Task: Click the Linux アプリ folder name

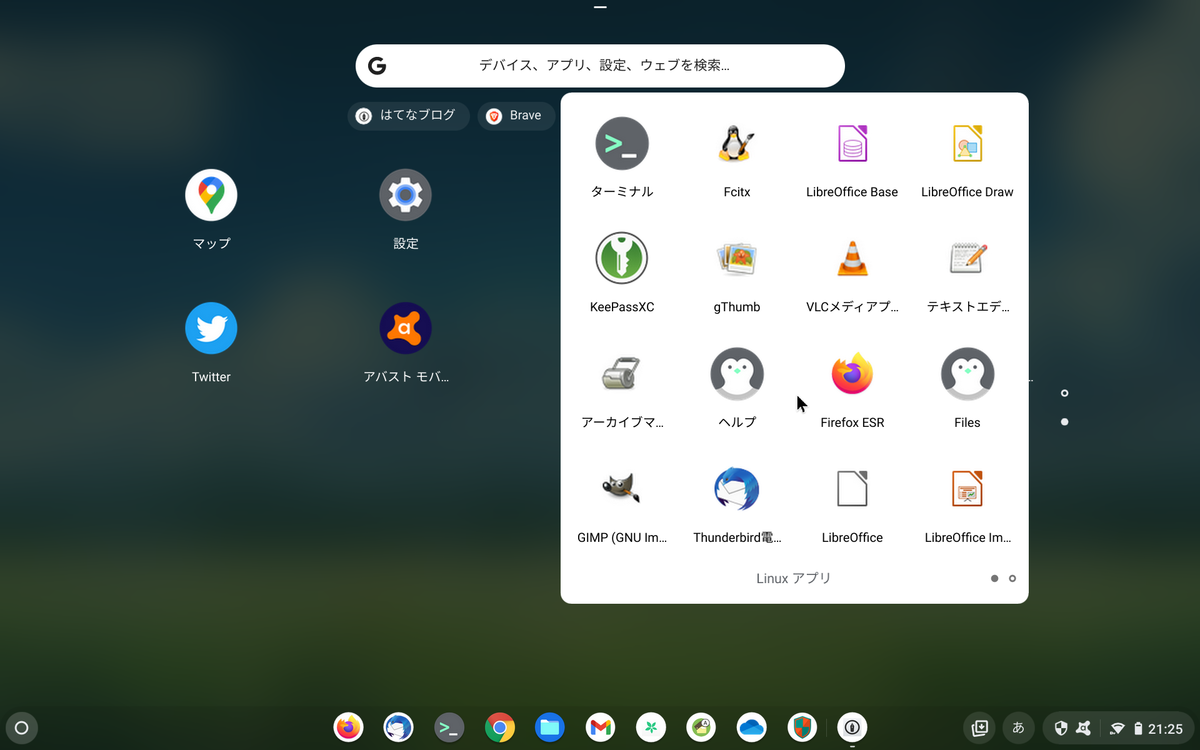Action: point(794,578)
